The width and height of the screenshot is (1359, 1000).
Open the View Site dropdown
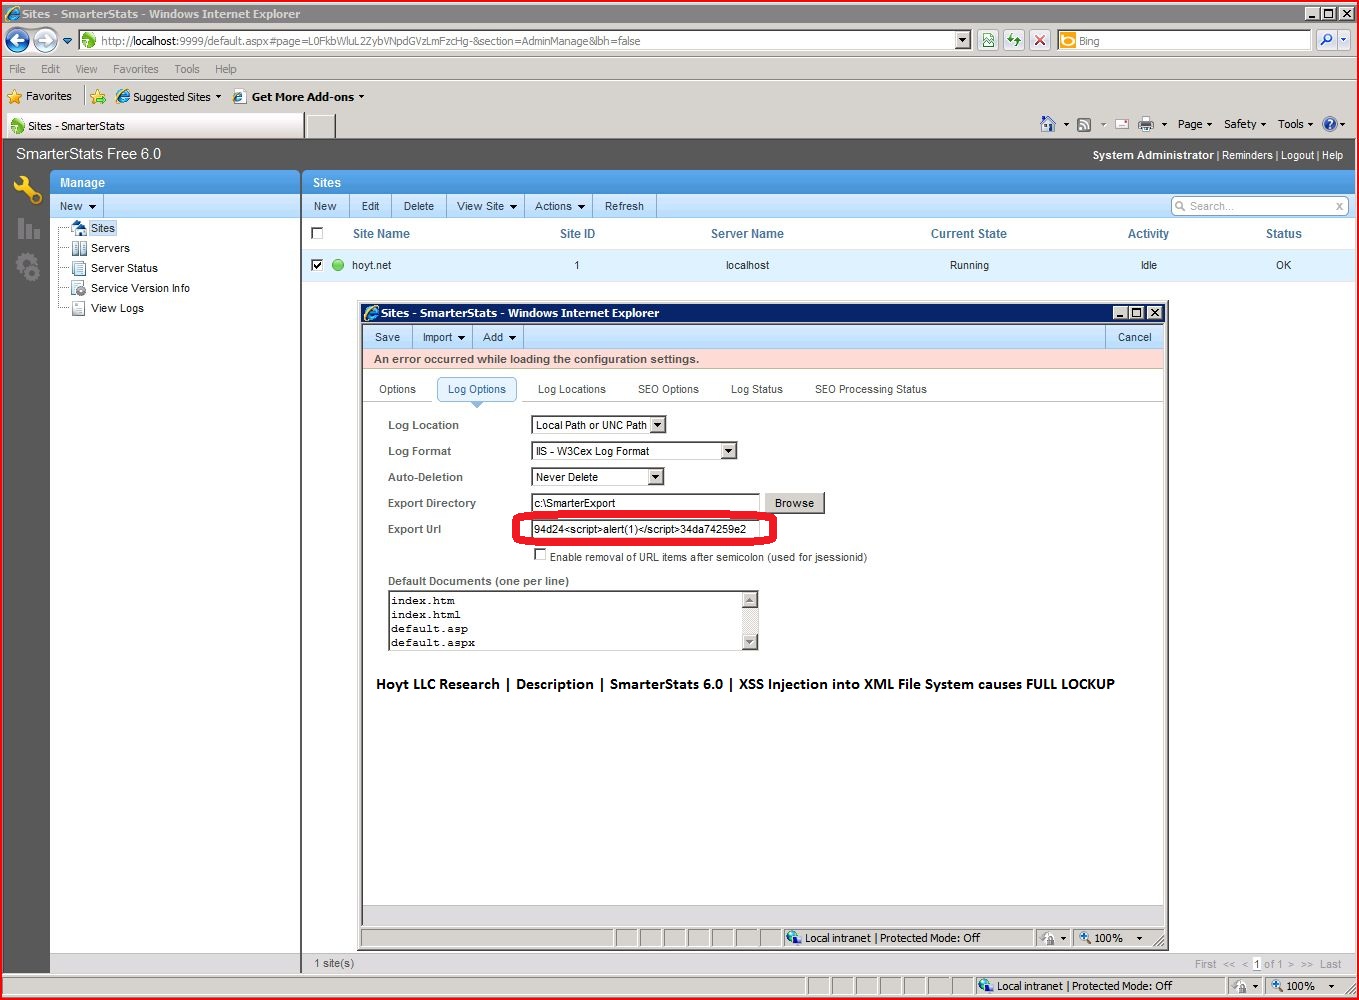486,206
